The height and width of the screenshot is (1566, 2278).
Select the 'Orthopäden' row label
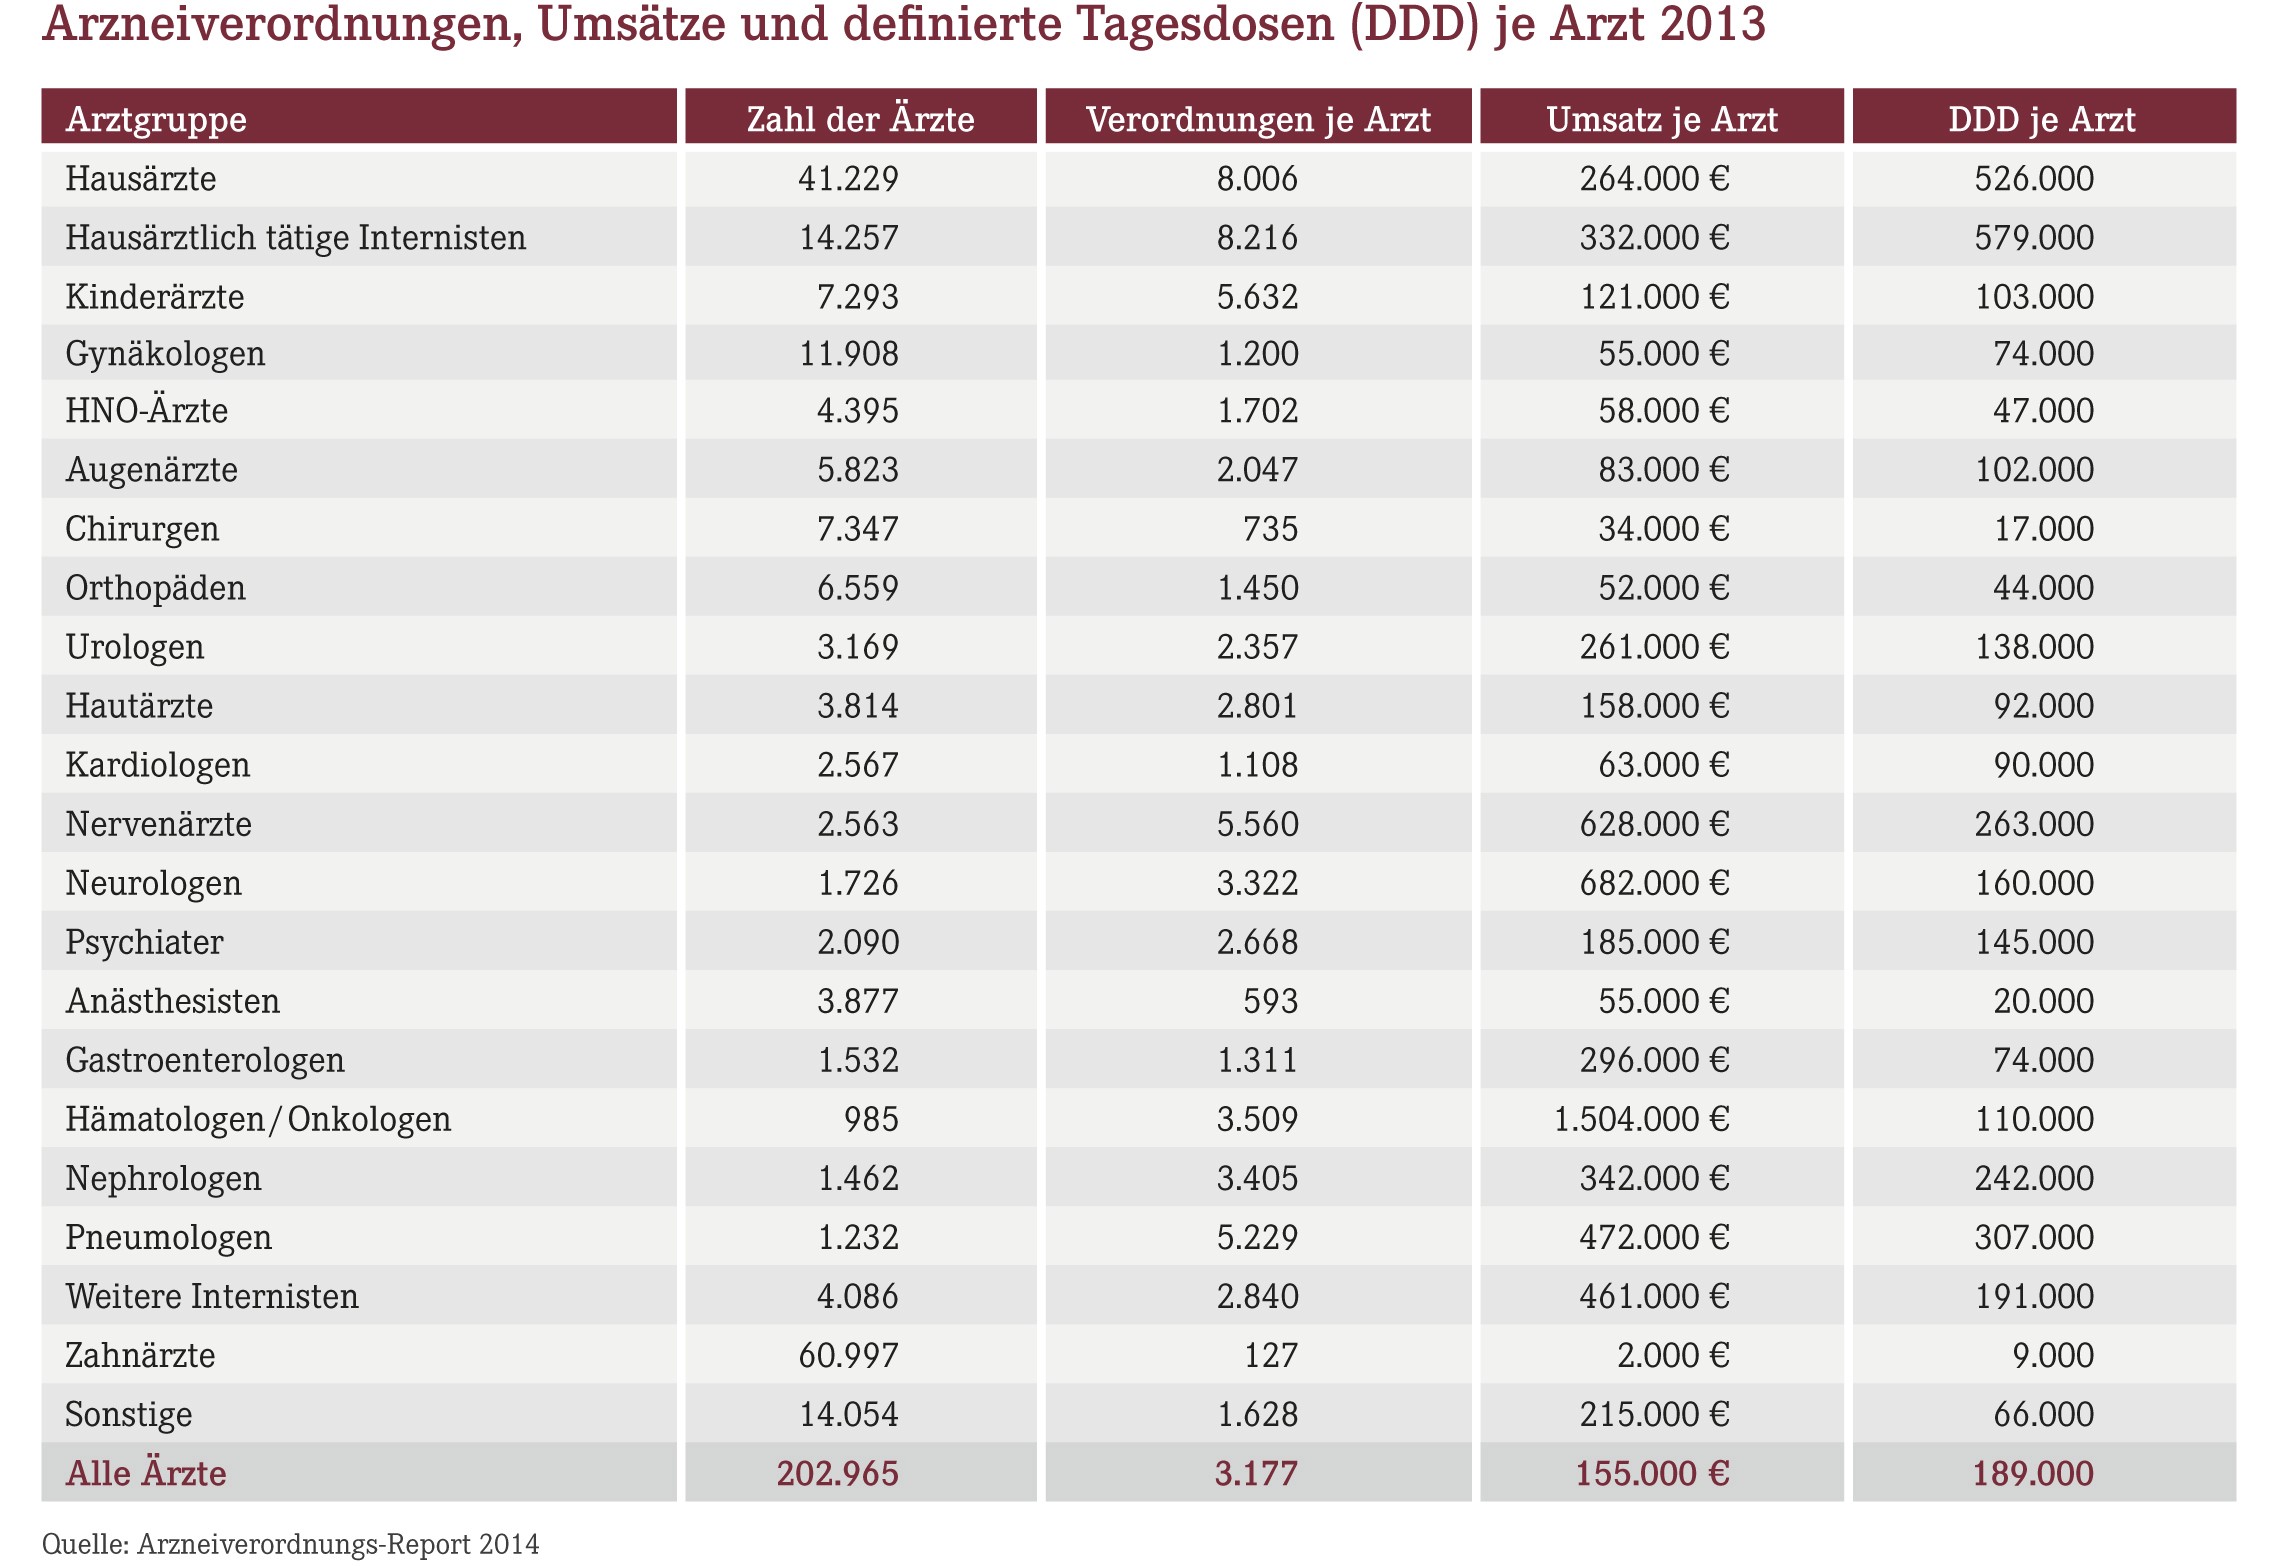tap(155, 588)
